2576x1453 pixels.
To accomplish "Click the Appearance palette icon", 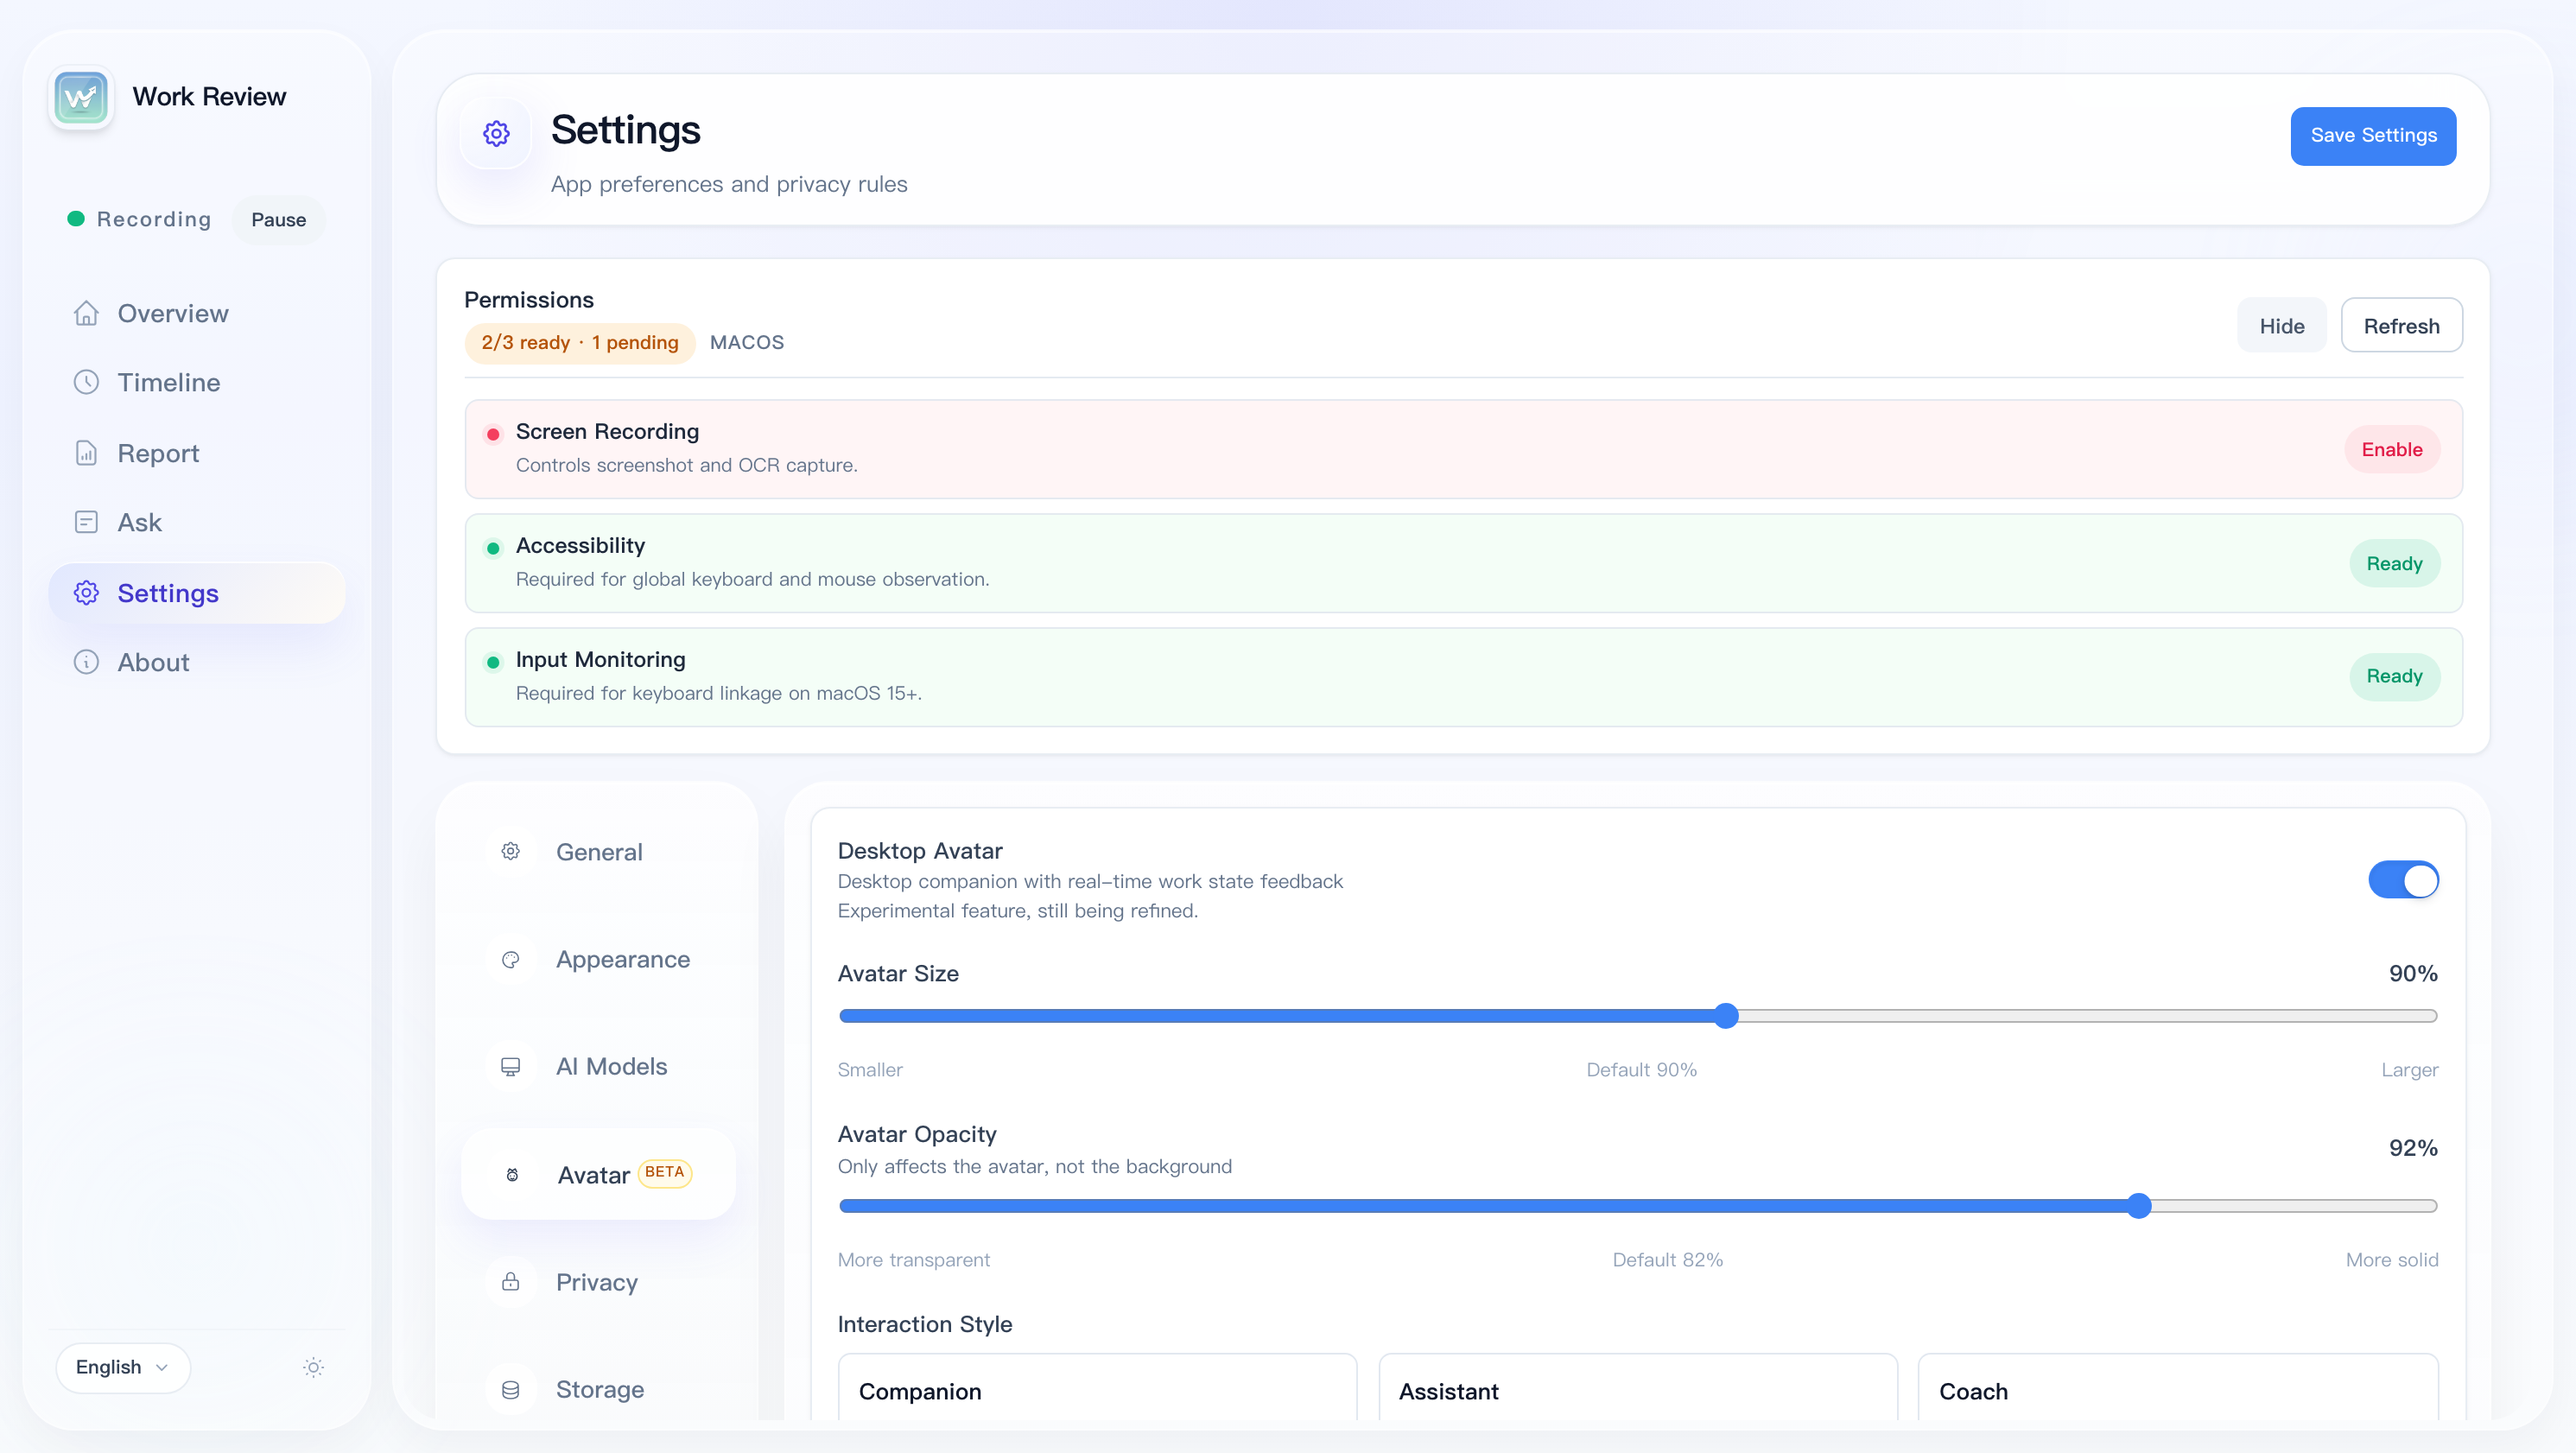I will point(510,959).
